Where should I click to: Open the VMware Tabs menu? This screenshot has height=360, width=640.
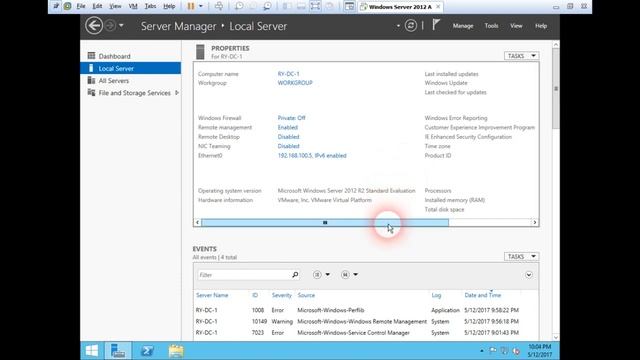point(150,6)
